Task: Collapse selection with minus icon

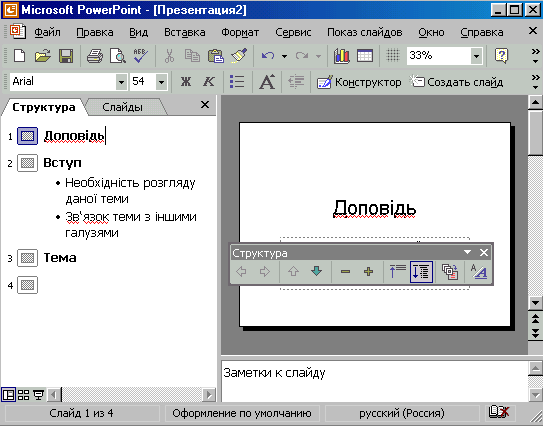Action: click(x=345, y=272)
